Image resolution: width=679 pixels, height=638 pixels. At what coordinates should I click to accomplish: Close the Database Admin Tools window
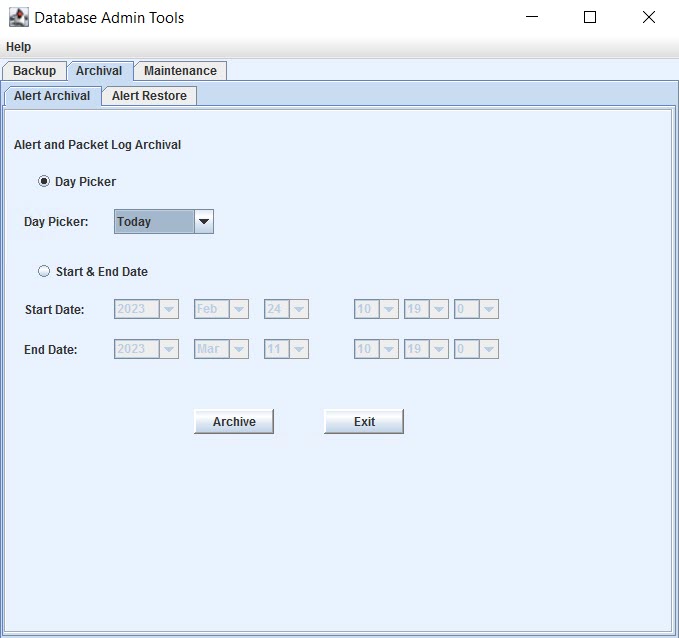(649, 17)
